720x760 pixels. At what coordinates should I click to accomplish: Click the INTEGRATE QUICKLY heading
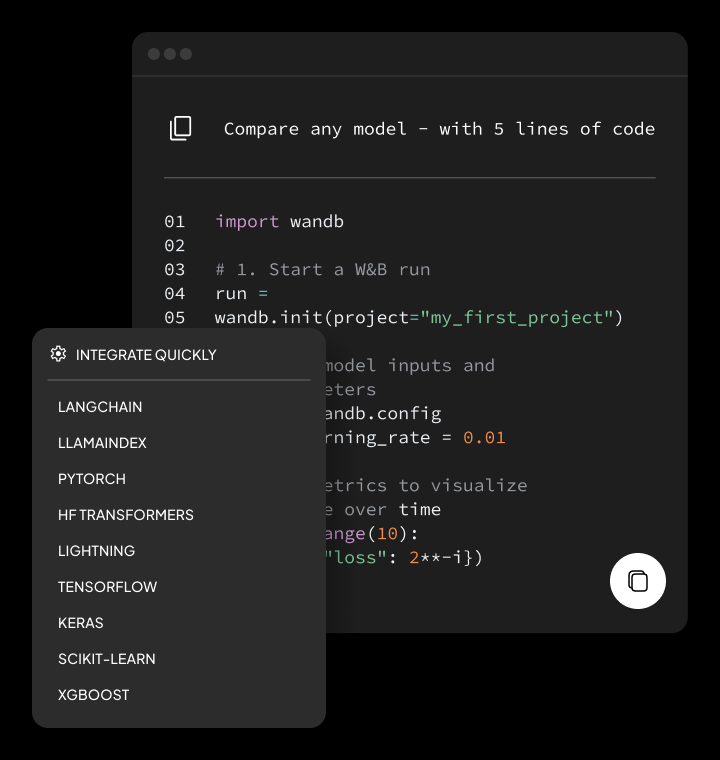[146, 355]
